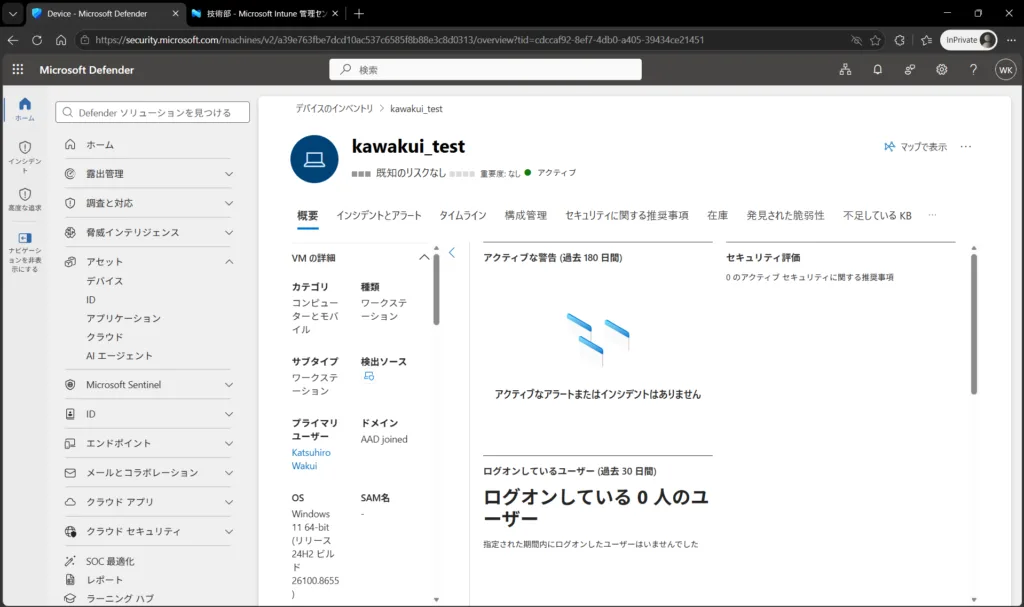Open the app launcher waffle icon

18,69
